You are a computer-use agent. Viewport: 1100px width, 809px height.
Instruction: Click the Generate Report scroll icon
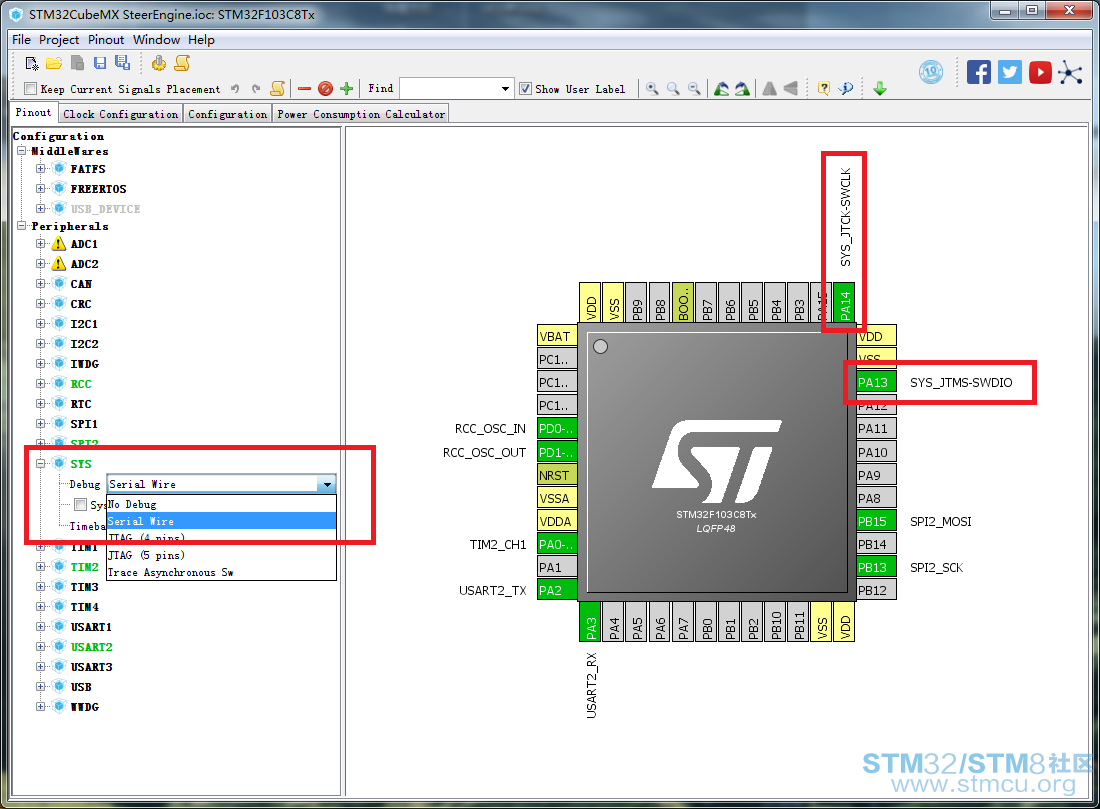coord(182,63)
